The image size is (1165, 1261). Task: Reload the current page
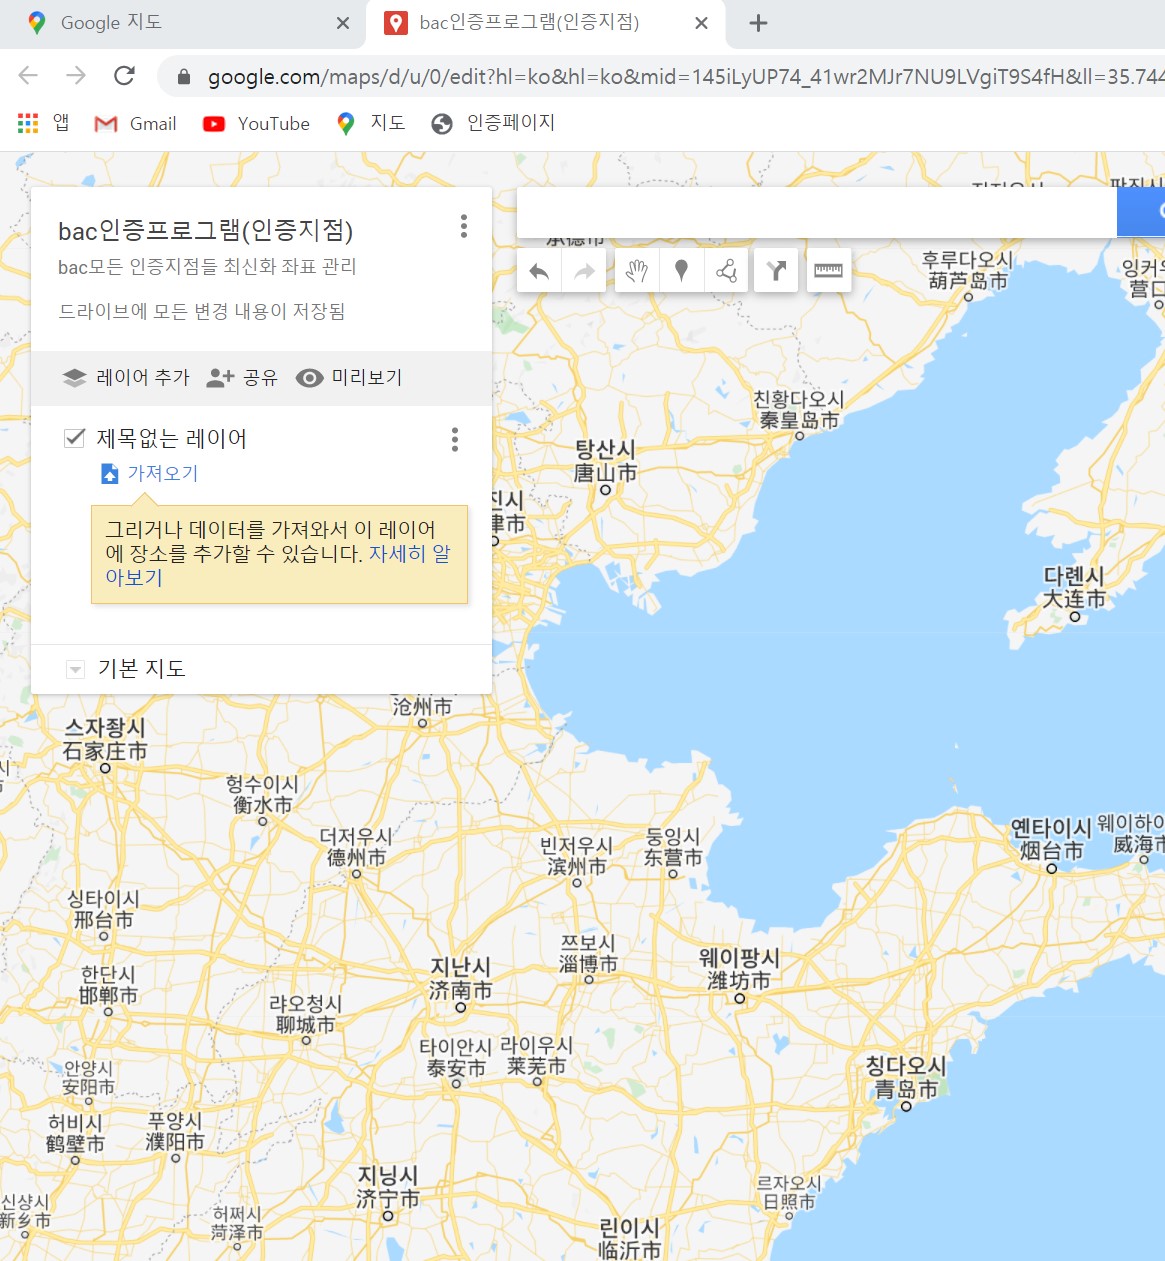(x=124, y=76)
